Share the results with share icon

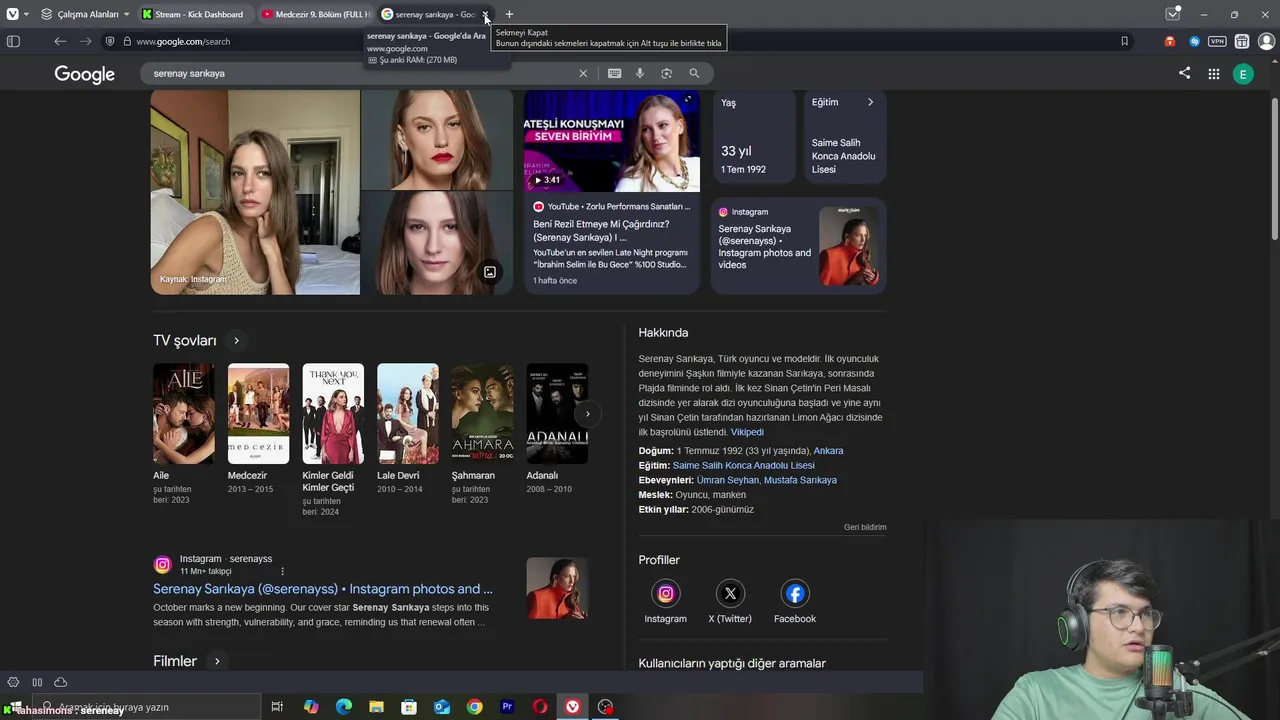click(x=1185, y=73)
